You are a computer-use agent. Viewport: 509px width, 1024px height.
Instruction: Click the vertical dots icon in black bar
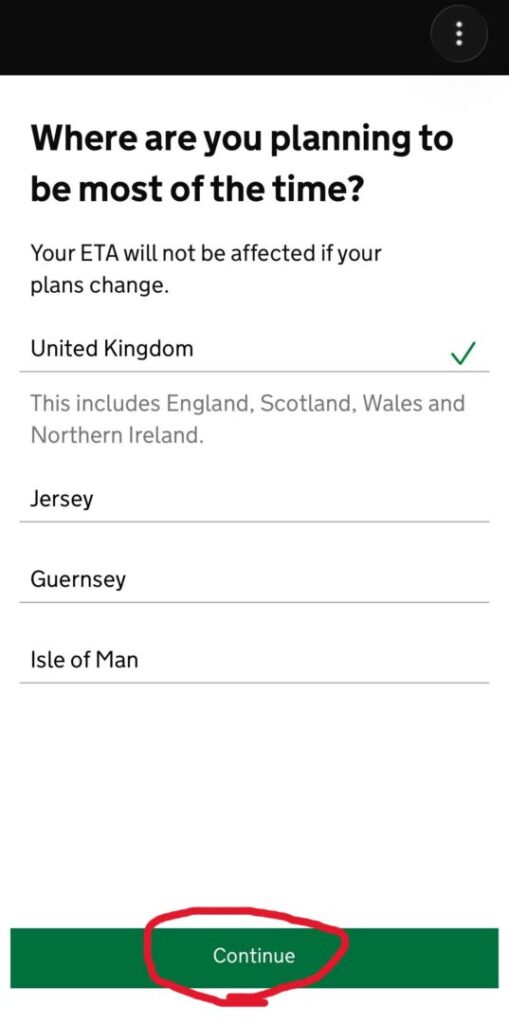(459, 33)
